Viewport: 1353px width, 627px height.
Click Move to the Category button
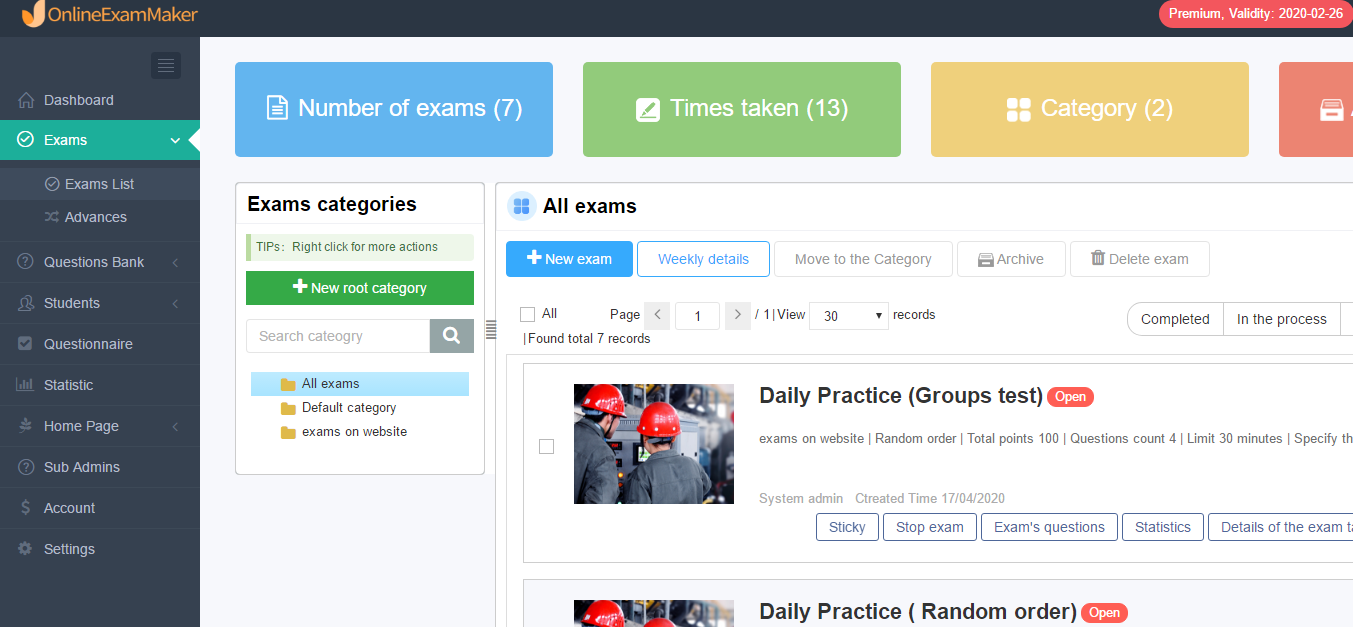pos(863,259)
